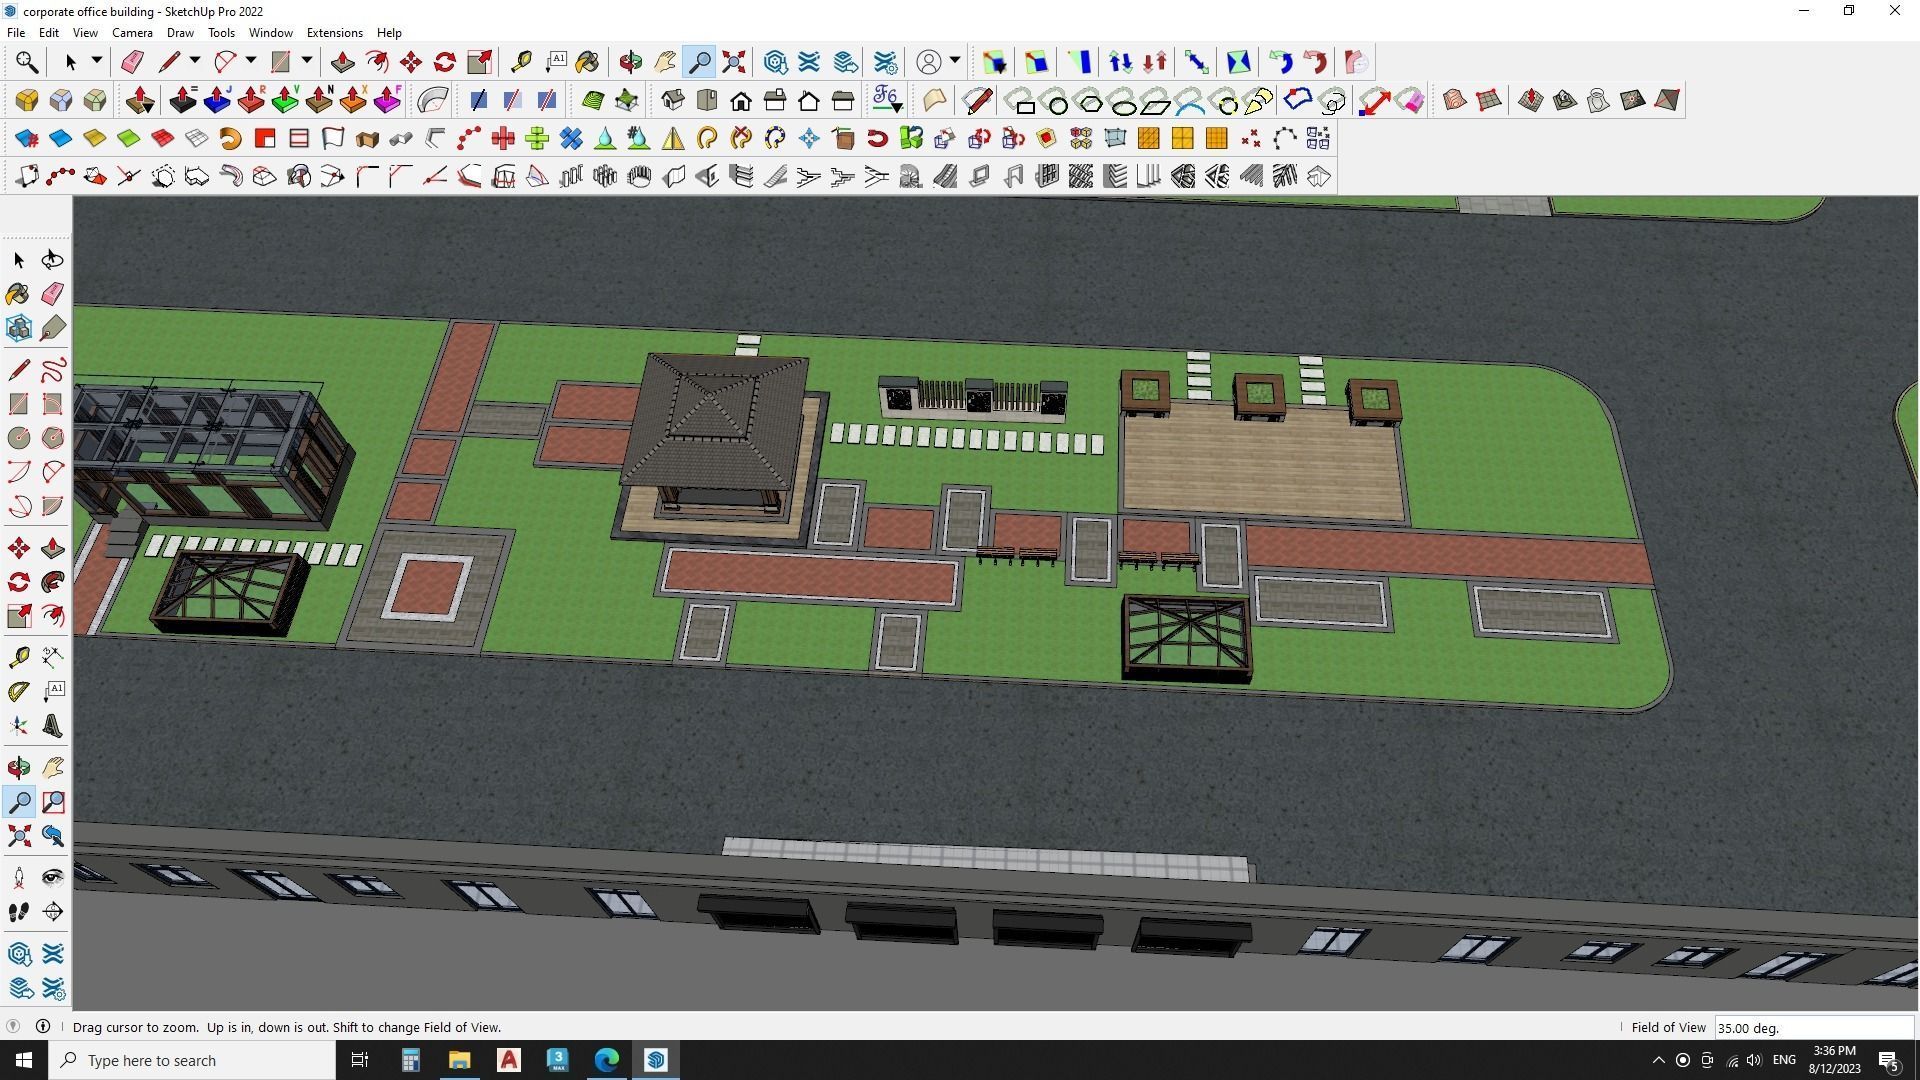The width and height of the screenshot is (1920, 1080).
Task: Open the Edit menu
Action: tap(48, 33)
